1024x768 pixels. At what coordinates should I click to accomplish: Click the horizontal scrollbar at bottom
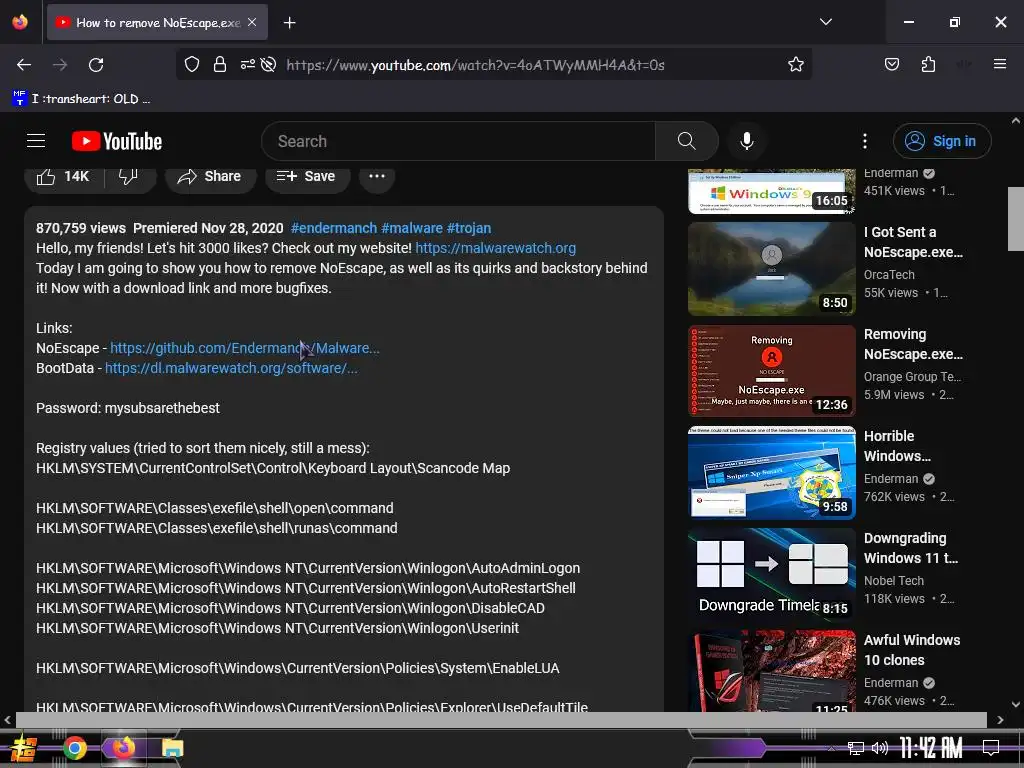pos(501,720)
